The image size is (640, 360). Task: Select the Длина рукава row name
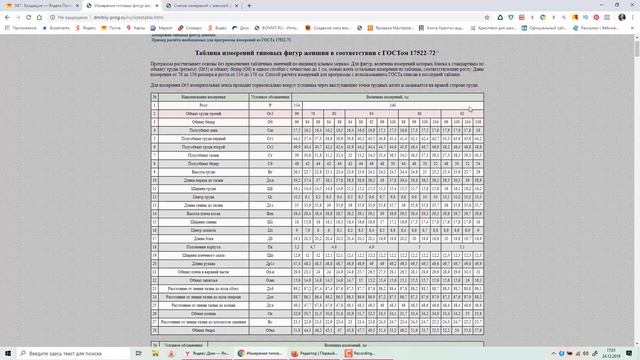203,264
